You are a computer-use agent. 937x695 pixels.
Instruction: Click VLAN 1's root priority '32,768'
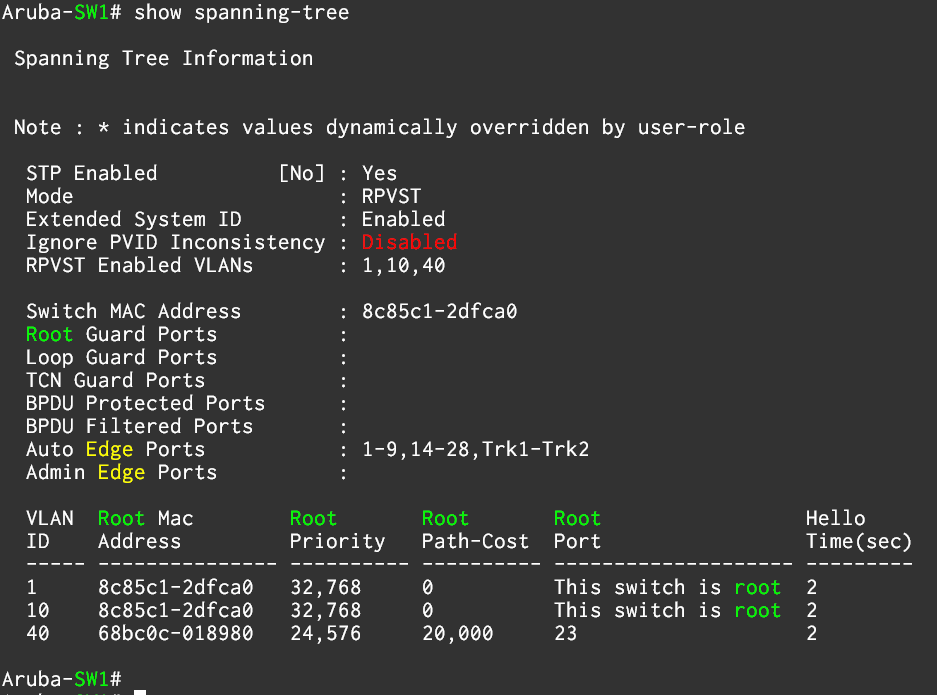tap(326, 587)
